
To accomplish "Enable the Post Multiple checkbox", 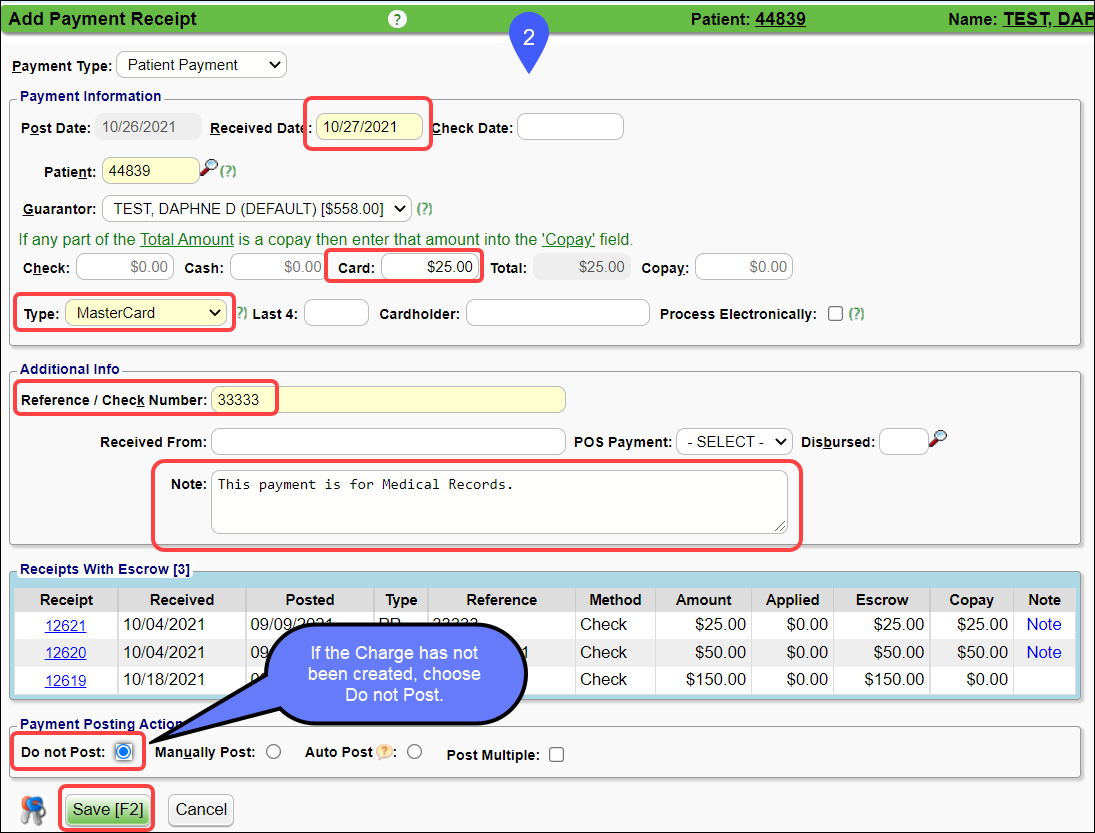I will pyautogui.click(x=556, y=755).
